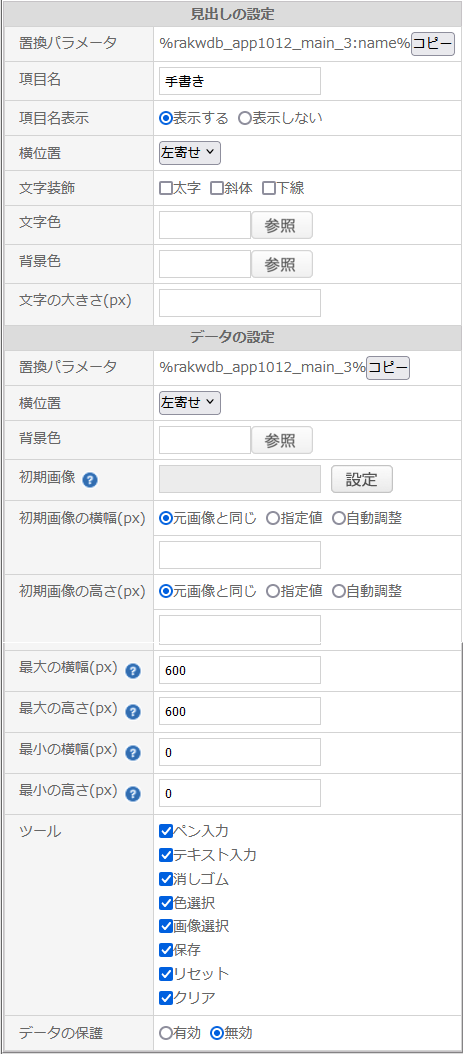The height and width of the screenshot is (1055, 463).
Task: Enable the 太字 checkbox
Action: click(x=166, y=188)
